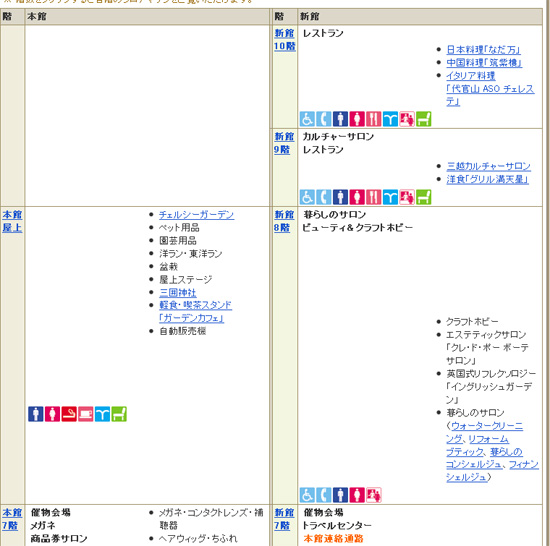Click drinking fountain icon in 新館9階 row
The image size is (550, 546).
click(x=390, y=197)
